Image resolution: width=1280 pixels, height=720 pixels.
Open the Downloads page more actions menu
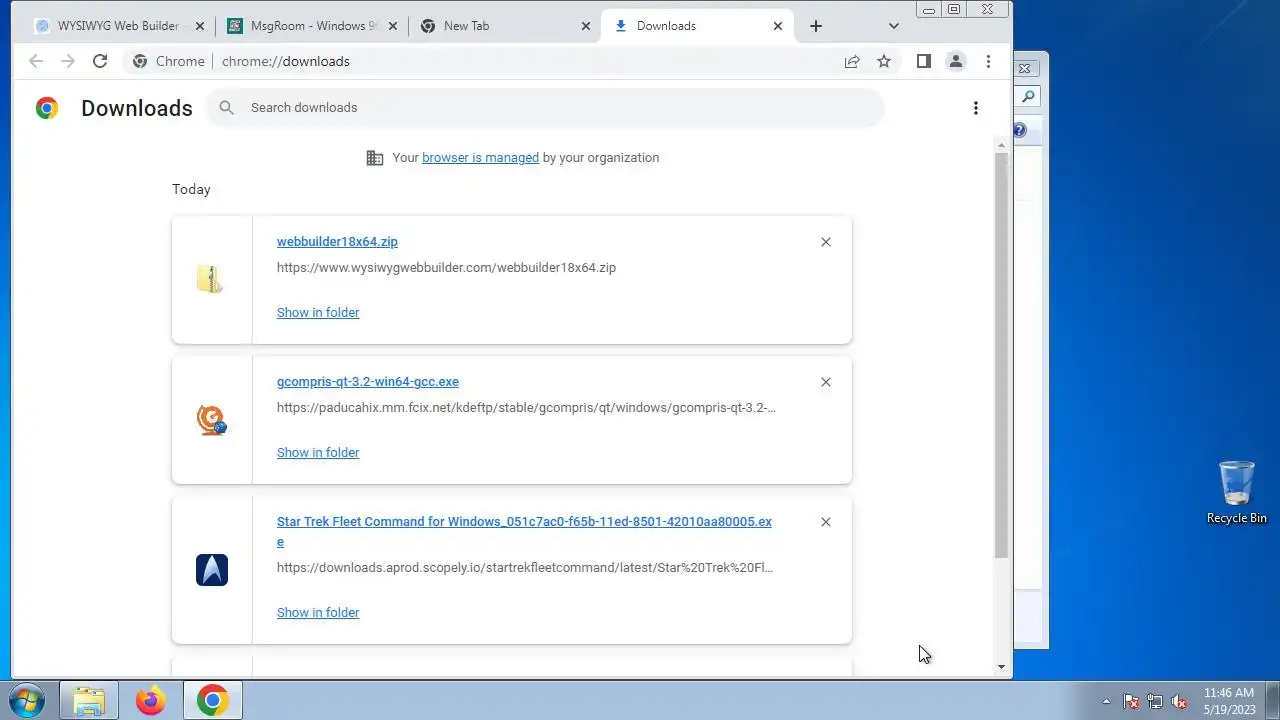pyautogui.click(x=976, y=108)
